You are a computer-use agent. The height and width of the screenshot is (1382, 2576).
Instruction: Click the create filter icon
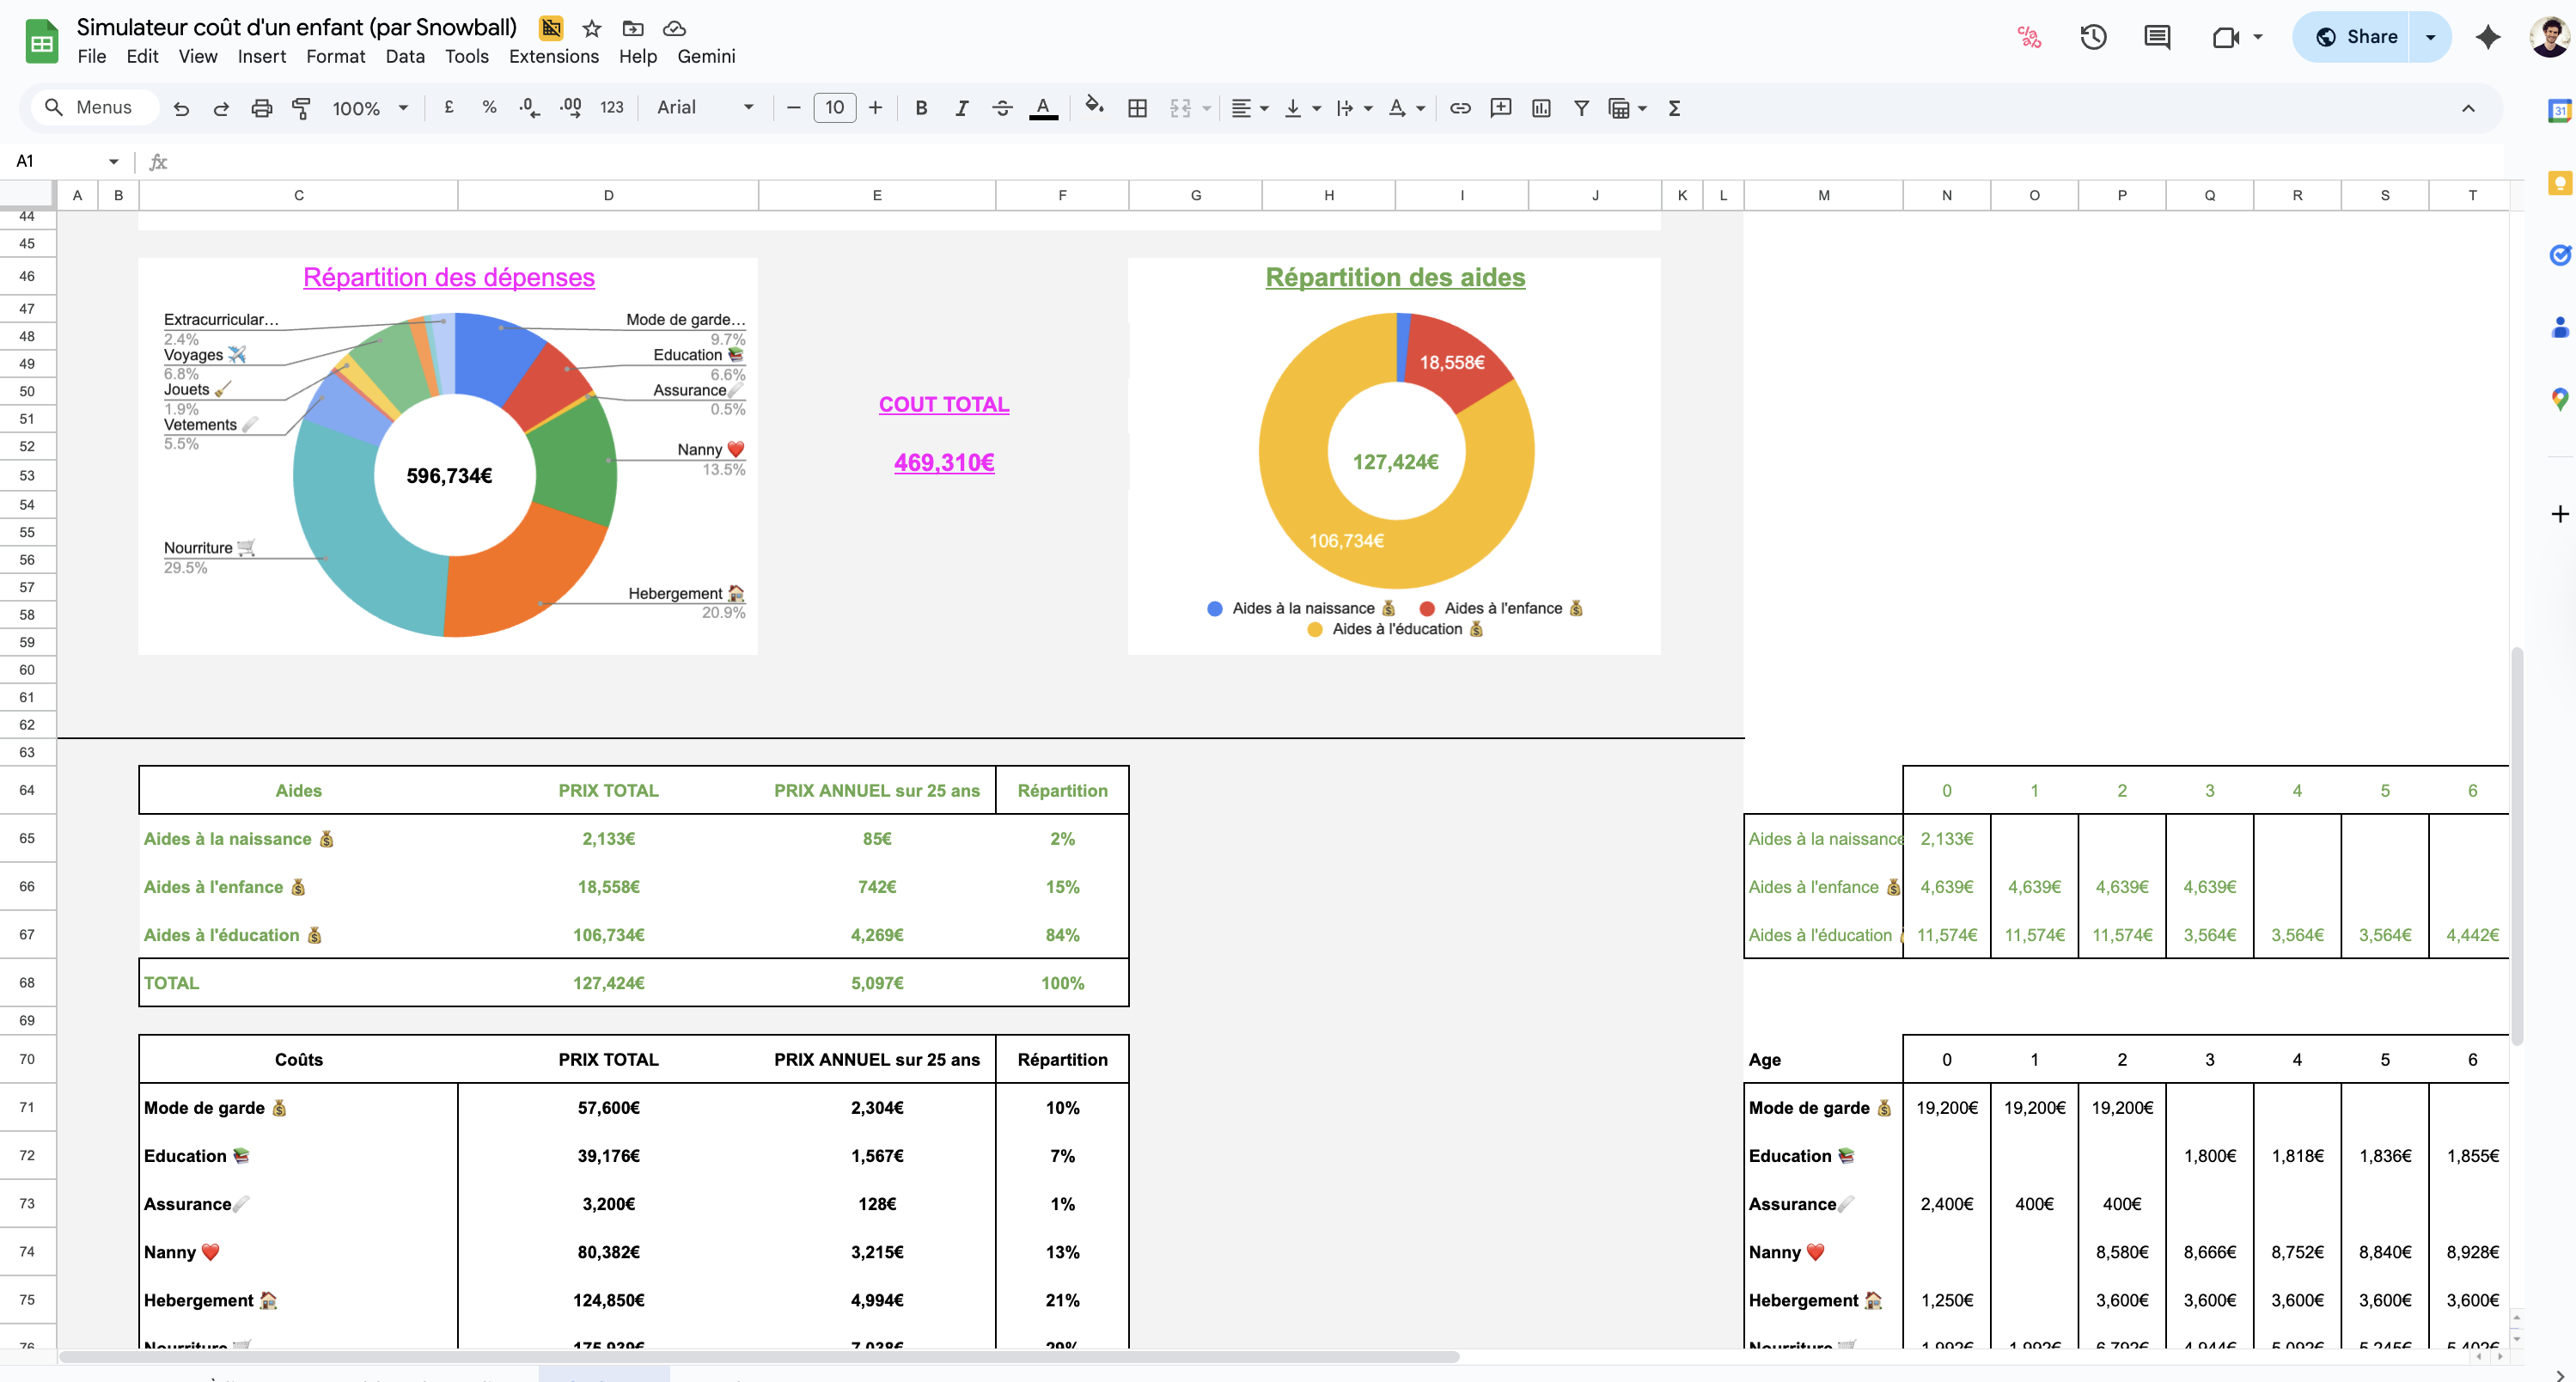tap(1581, 108)
